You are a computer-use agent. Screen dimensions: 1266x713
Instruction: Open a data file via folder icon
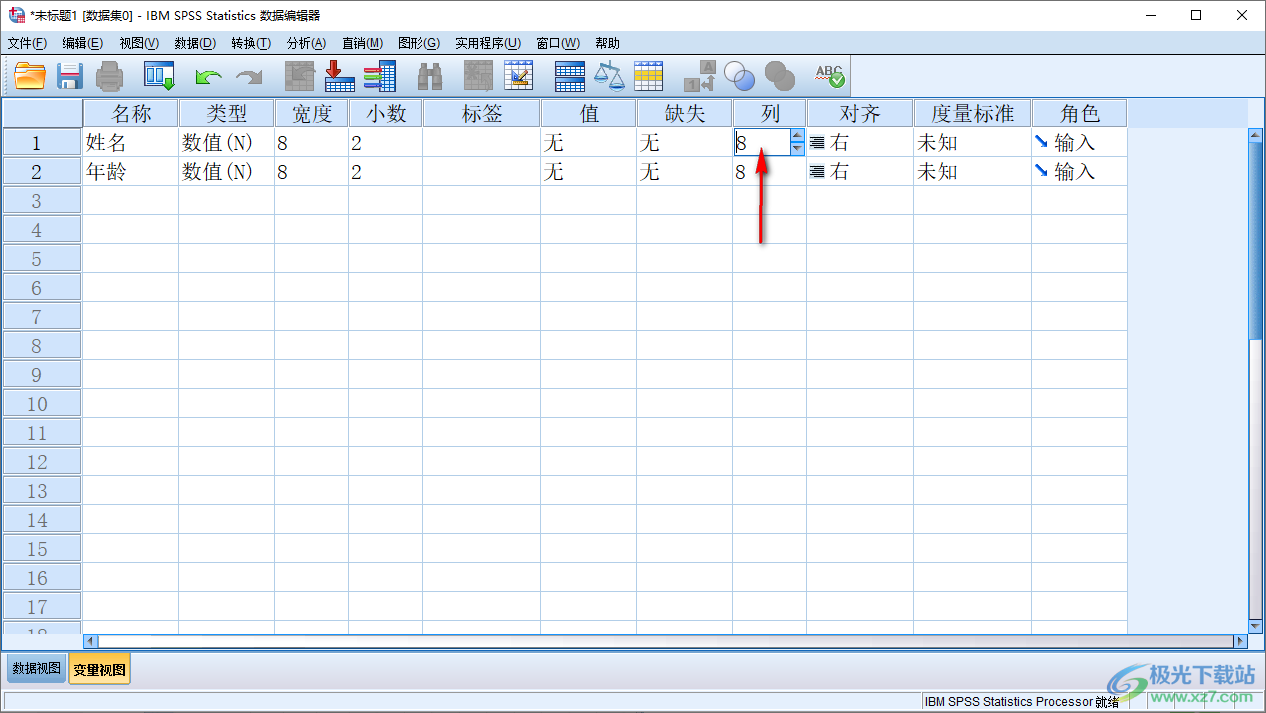(x=31, y=76)
